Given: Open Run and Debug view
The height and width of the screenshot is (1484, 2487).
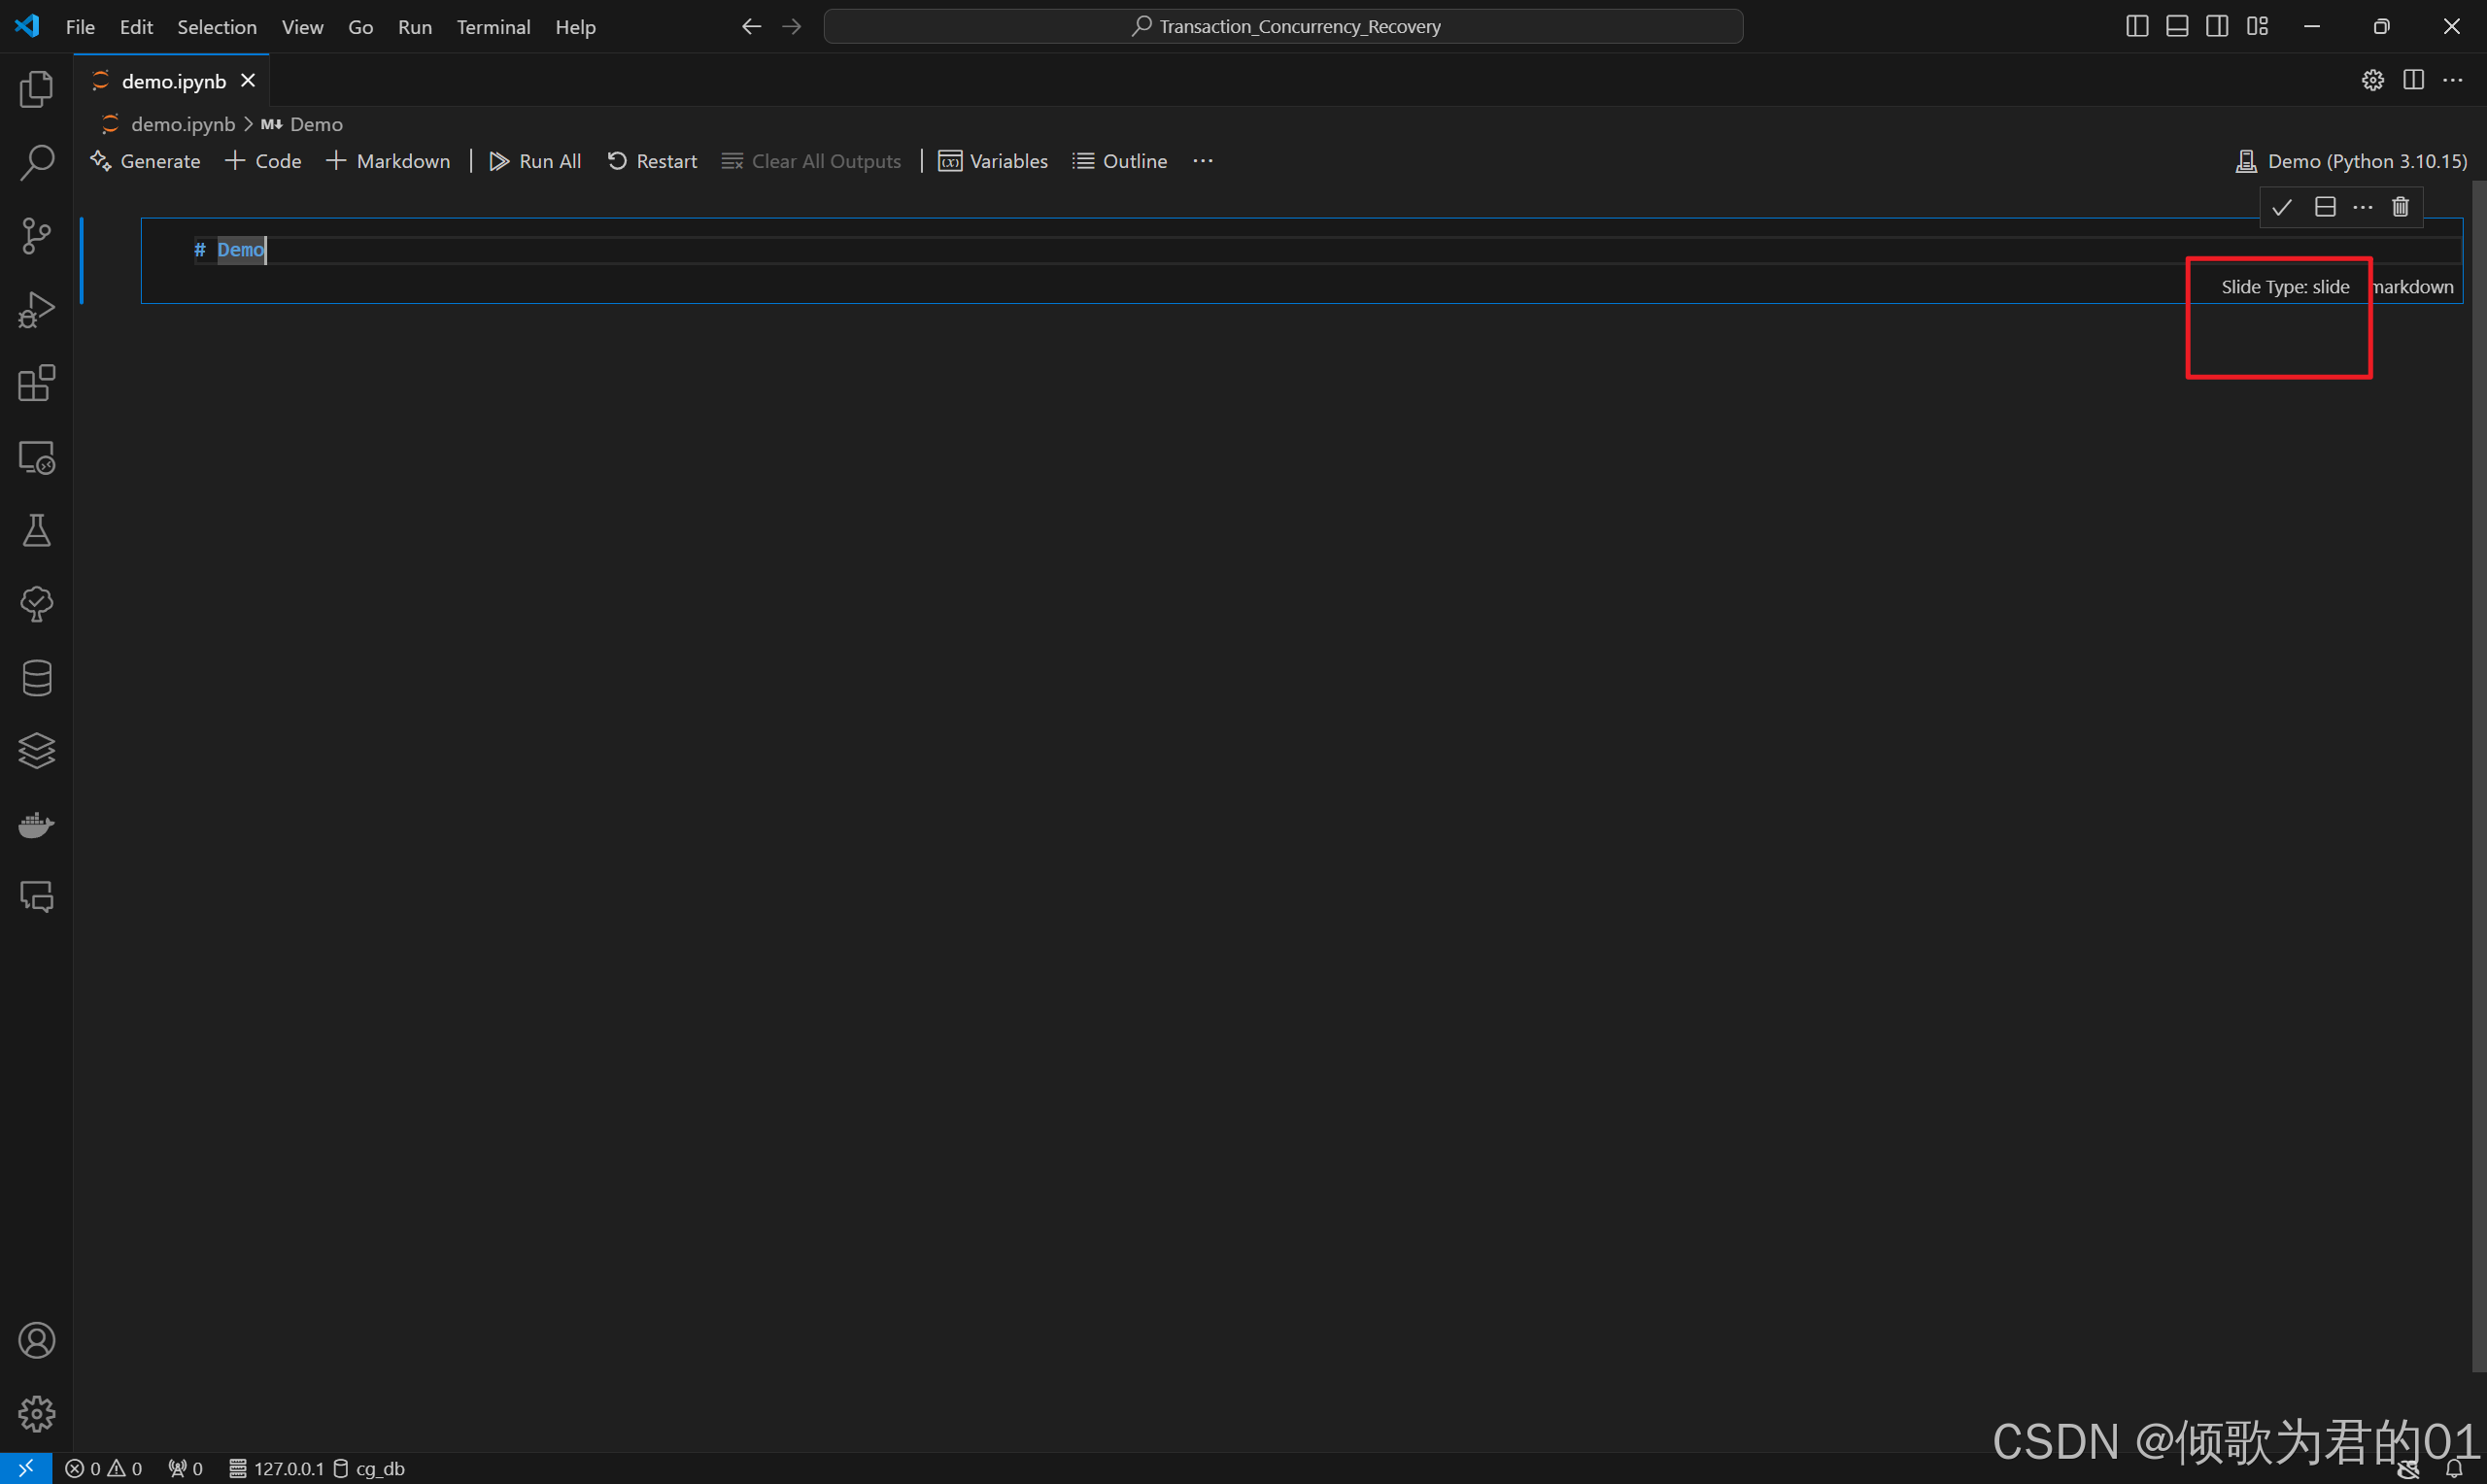Looking at the screenshot, I should click(x=36, y=310).
